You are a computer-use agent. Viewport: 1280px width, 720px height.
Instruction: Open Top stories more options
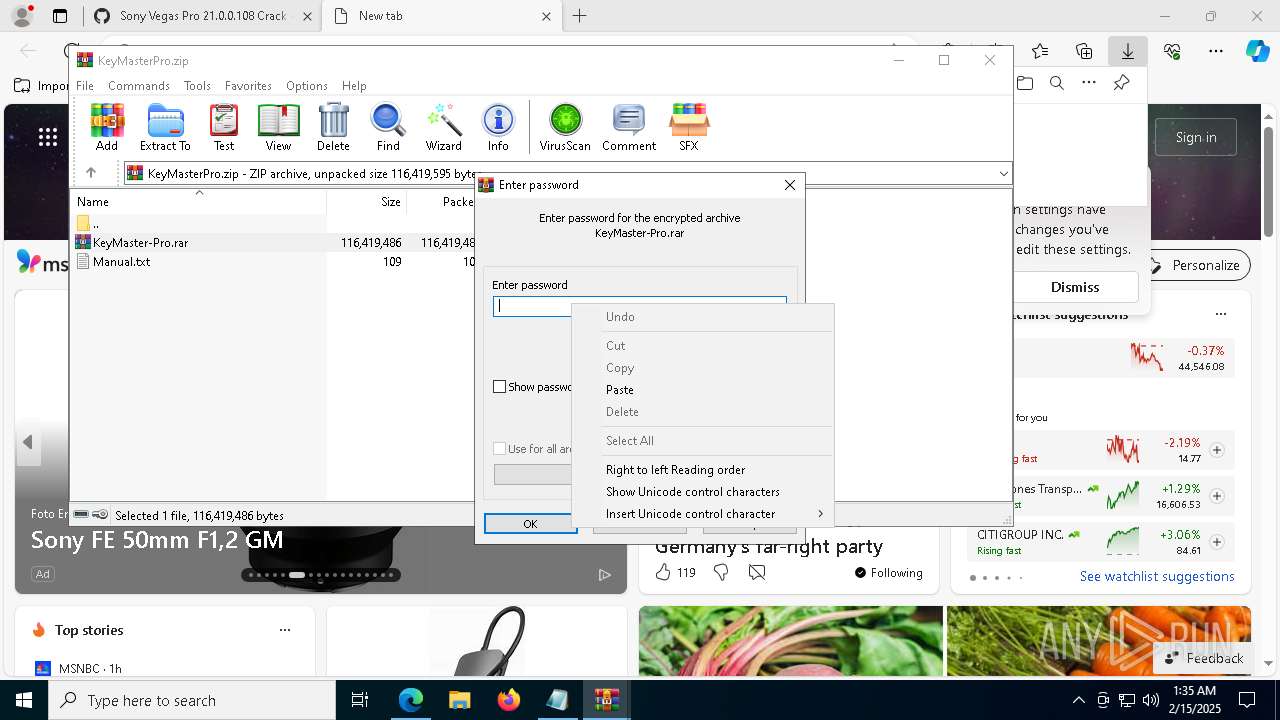(x=285, y=630)
